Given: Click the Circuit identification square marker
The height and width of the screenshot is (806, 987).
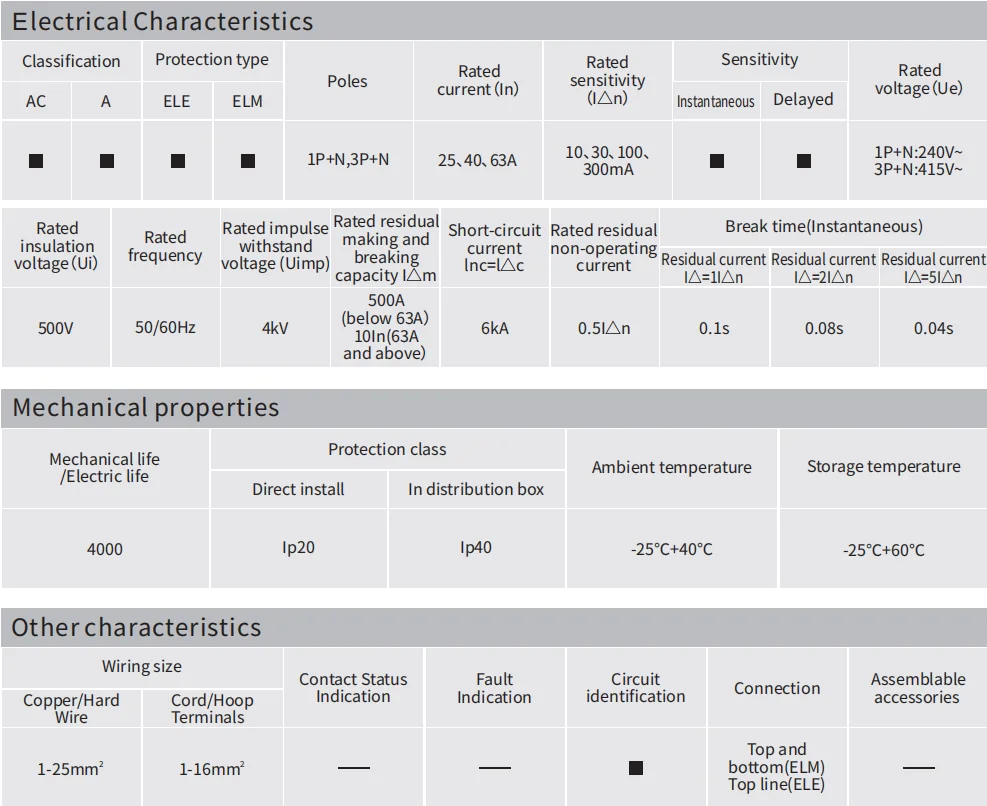Looking at the screenshot, I should [636, 768].
